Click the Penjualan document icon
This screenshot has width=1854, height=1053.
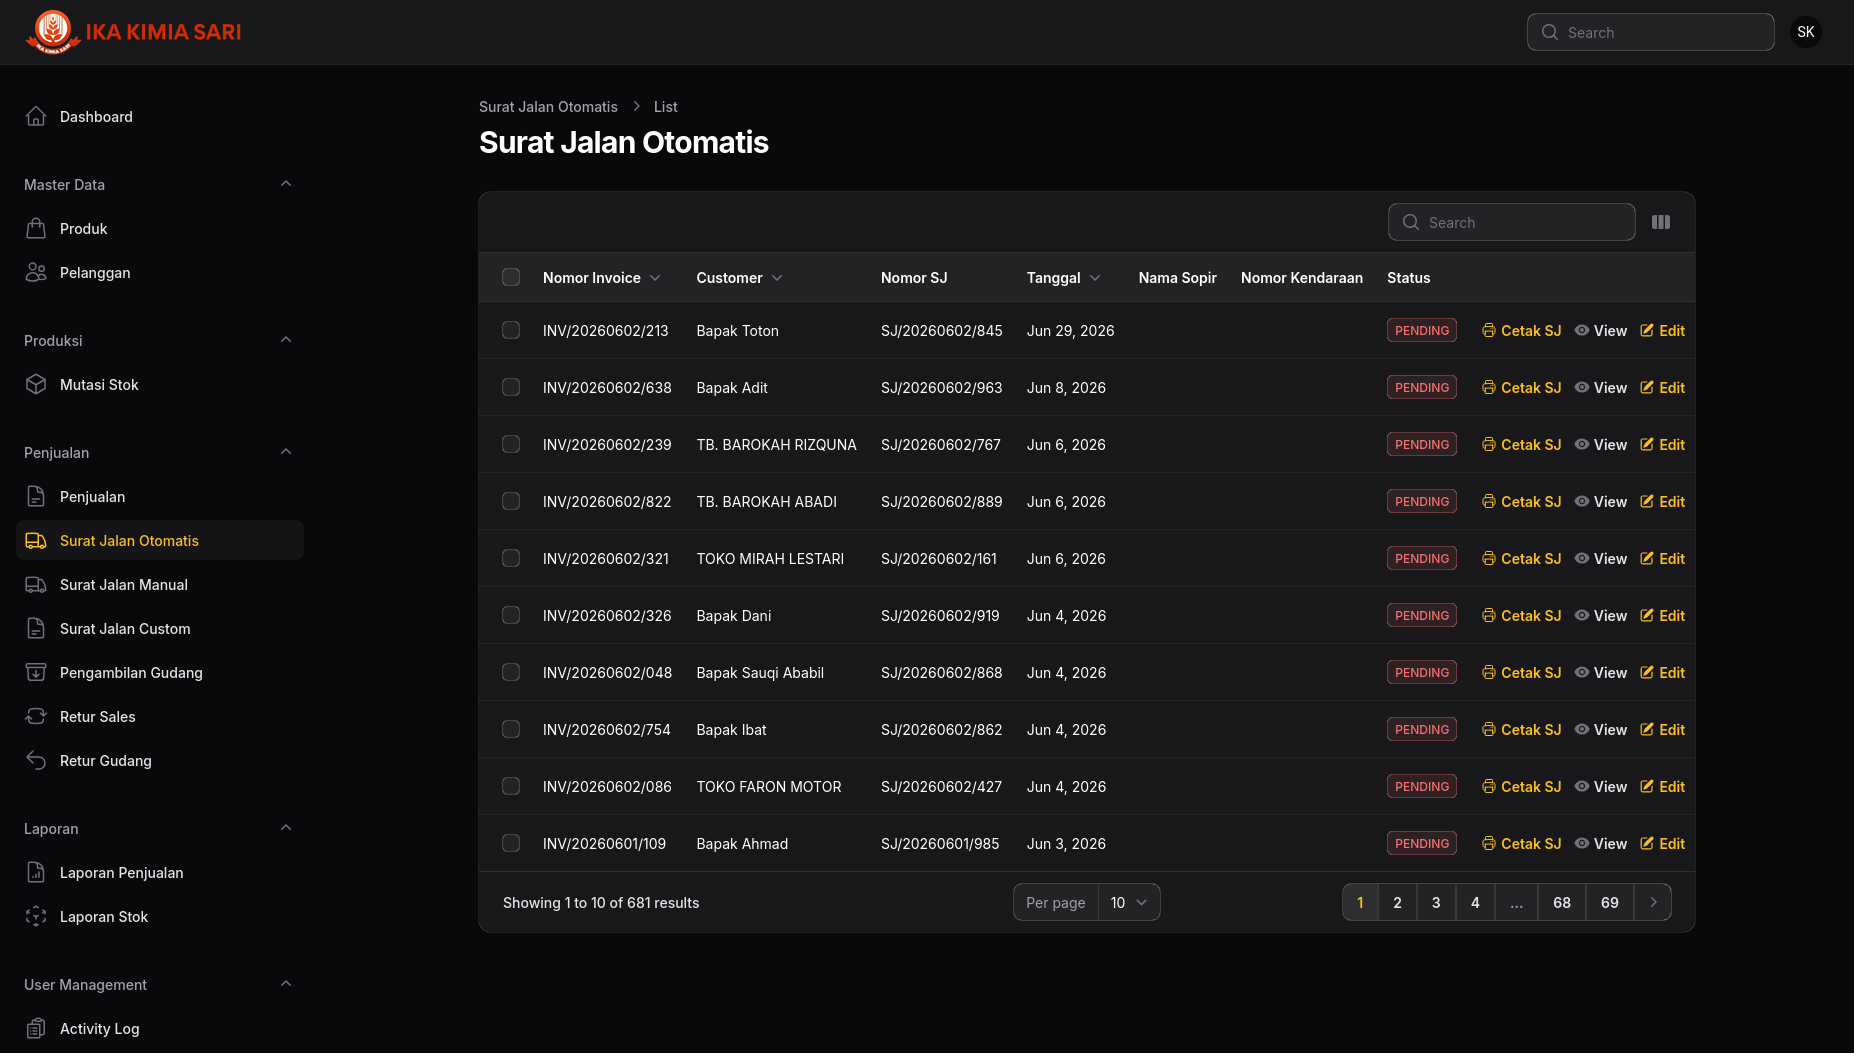[x=36, y=496]
